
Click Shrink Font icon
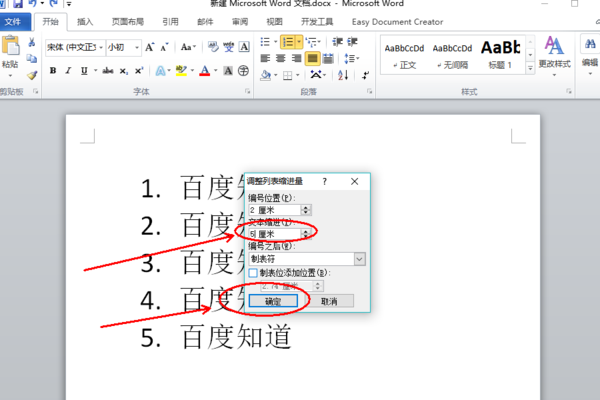point(164,47)
